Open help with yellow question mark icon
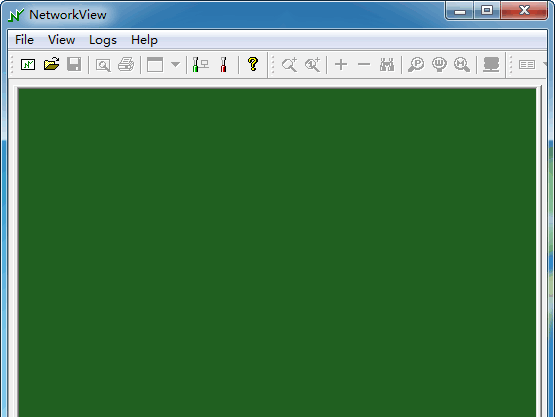This screenshot has height=417, width=555. point(253,65)
